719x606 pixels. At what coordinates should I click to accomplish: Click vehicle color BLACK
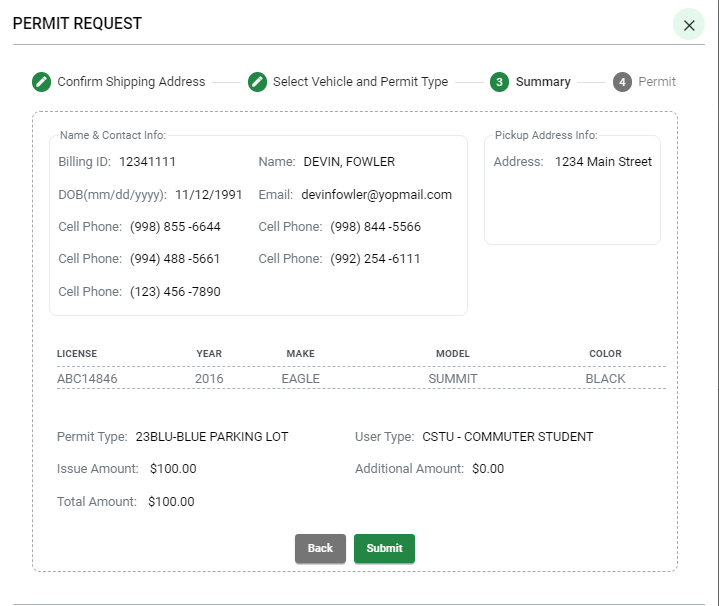(605, 379)
